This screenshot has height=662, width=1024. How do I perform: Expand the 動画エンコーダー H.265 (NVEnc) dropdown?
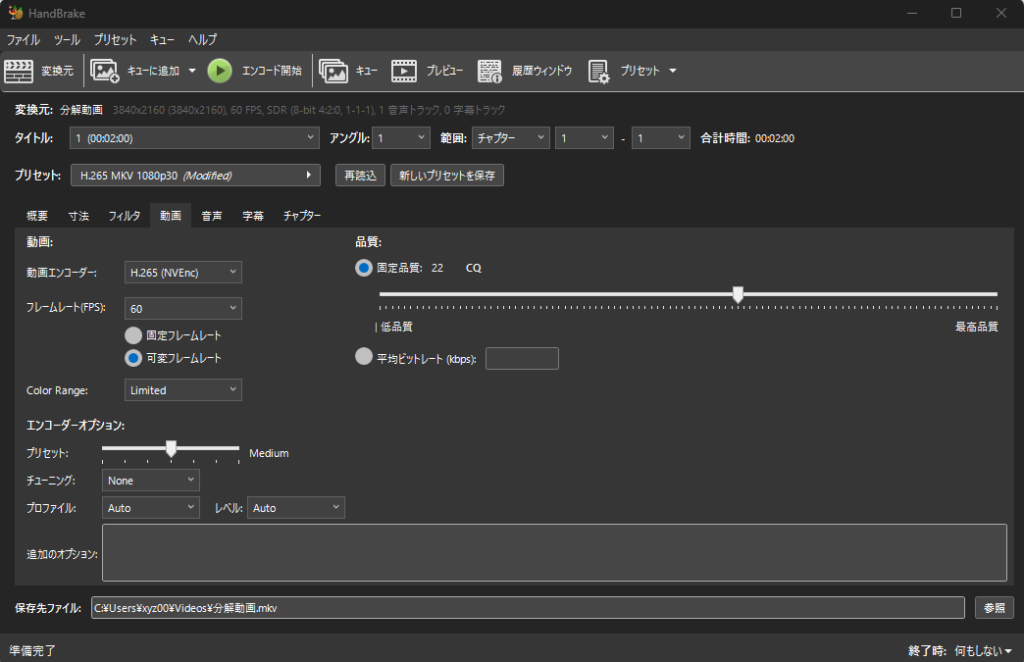point(183,272)
